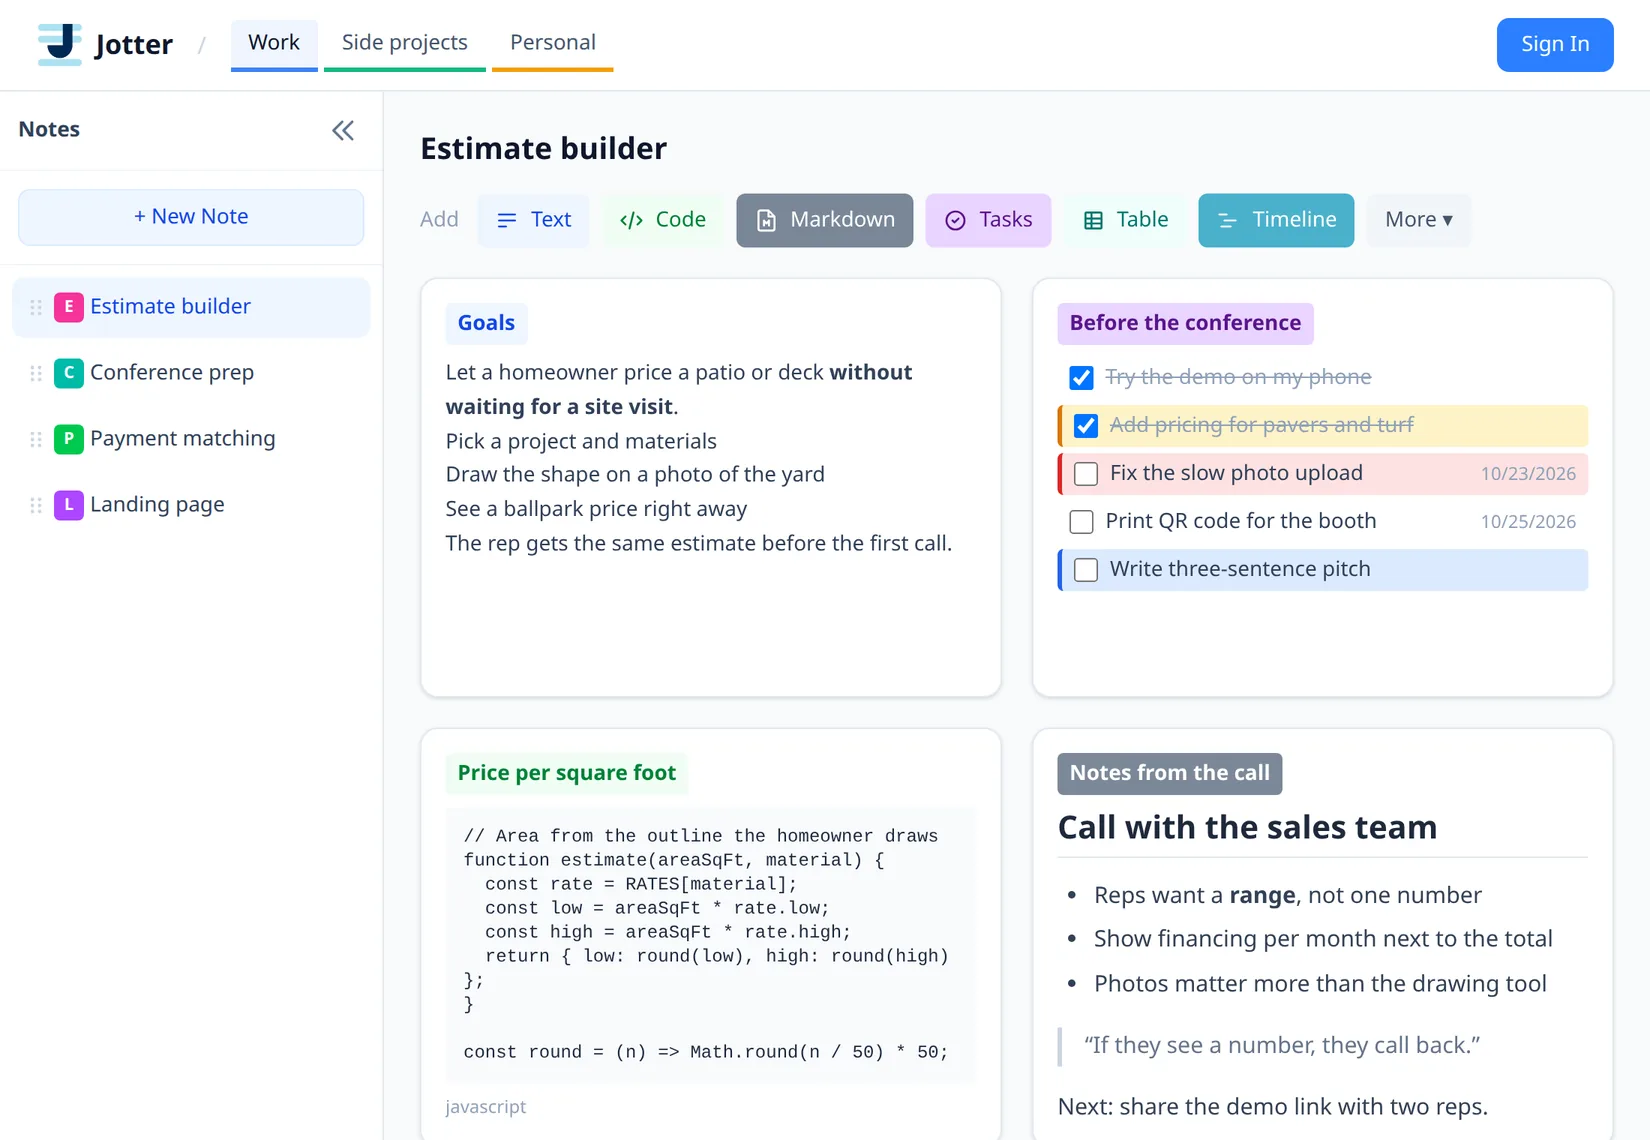This screenshot has height=1140, width=1650.
Task: Uncheck 'Try the demo on my phone'
Action: pyautogui.click(x=1081, y=378)
